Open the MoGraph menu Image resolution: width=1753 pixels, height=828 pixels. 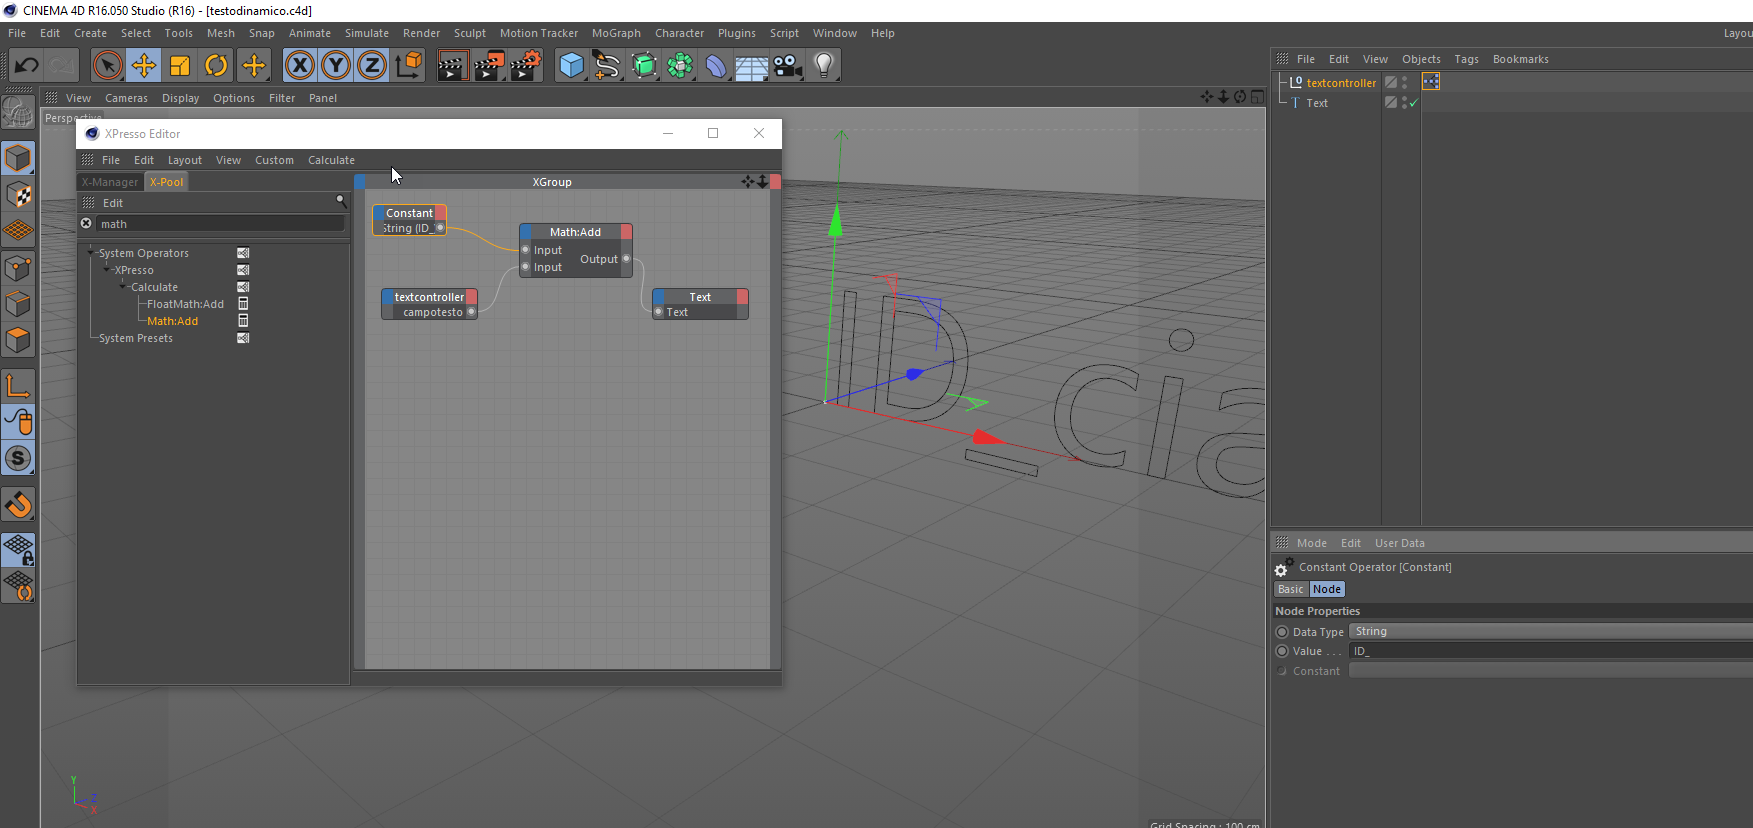pyautogui.click(x=616, y=33)
